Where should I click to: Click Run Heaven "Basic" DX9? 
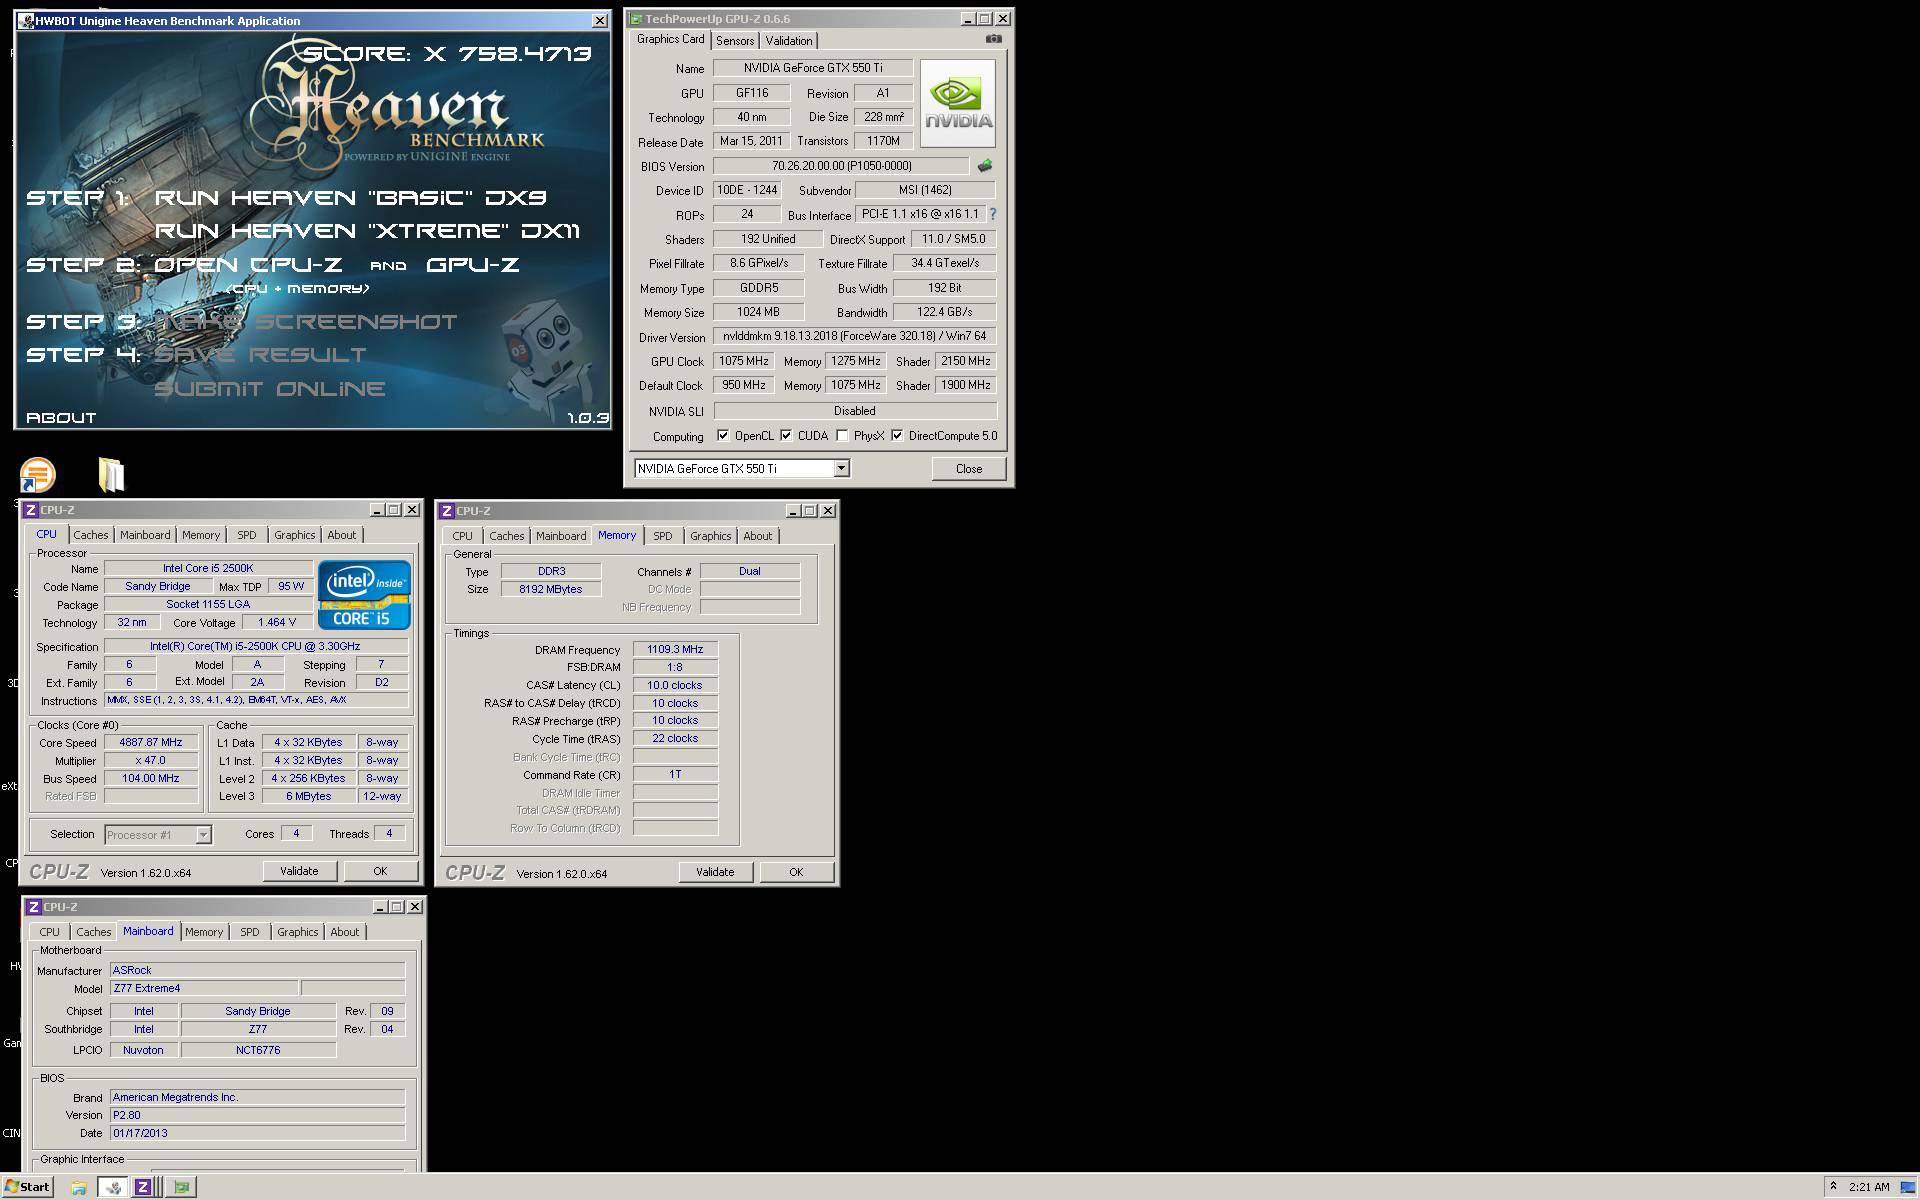350,198
